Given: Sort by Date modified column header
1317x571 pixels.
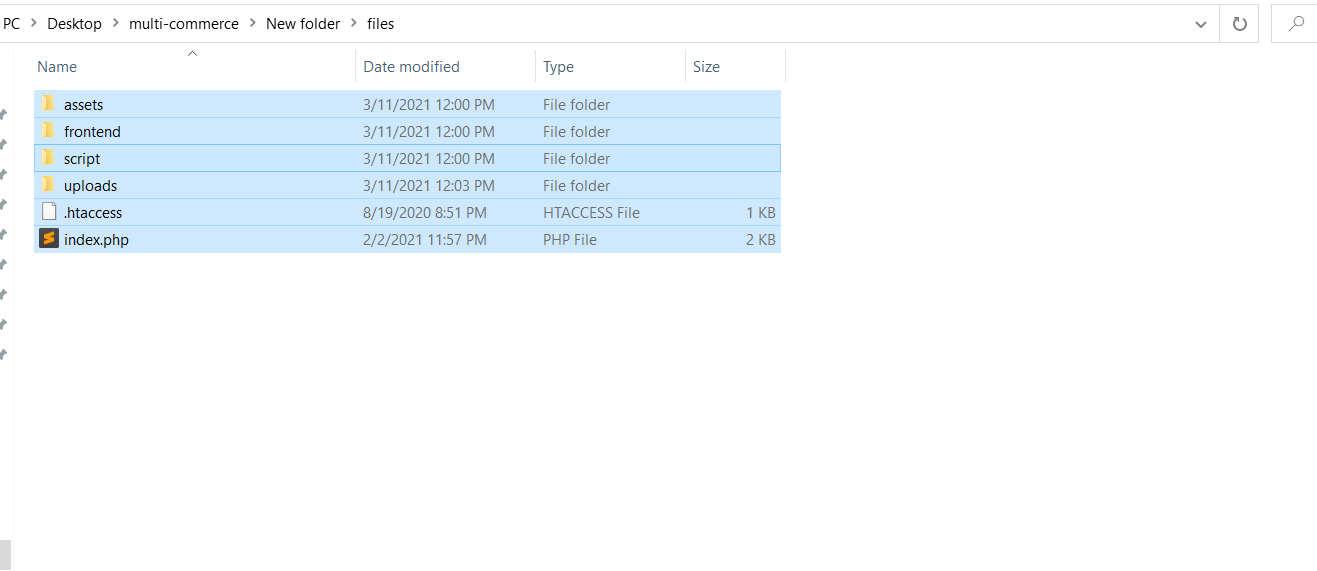Looking at the screenshot, I should tap(411, 67).
